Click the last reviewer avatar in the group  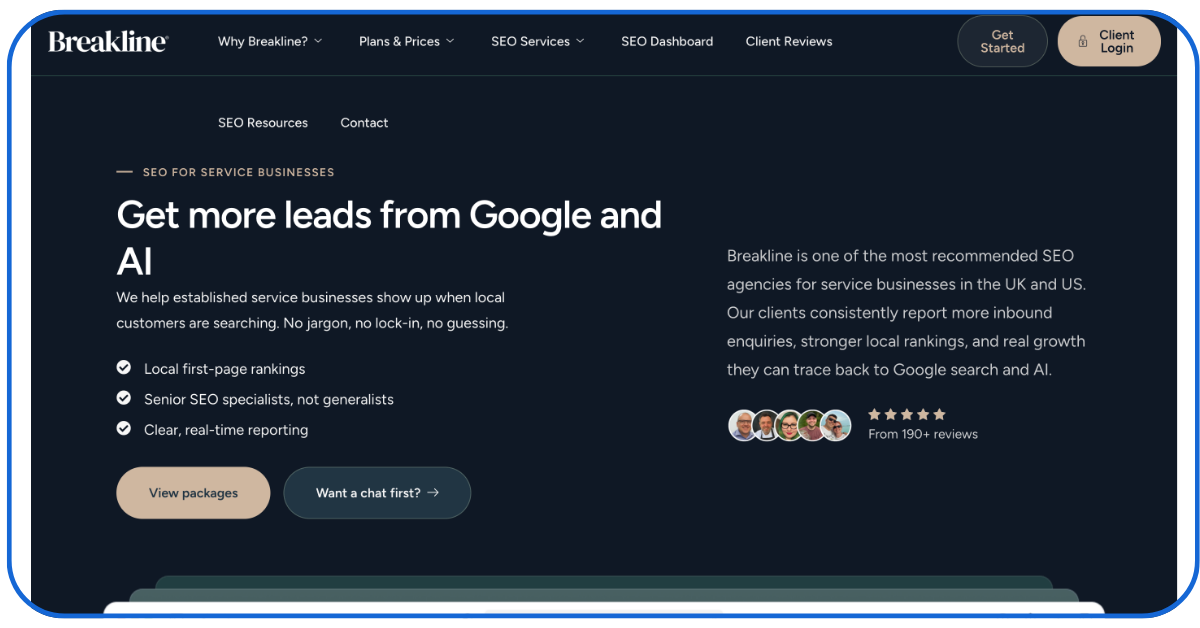(x=835, y=425)
